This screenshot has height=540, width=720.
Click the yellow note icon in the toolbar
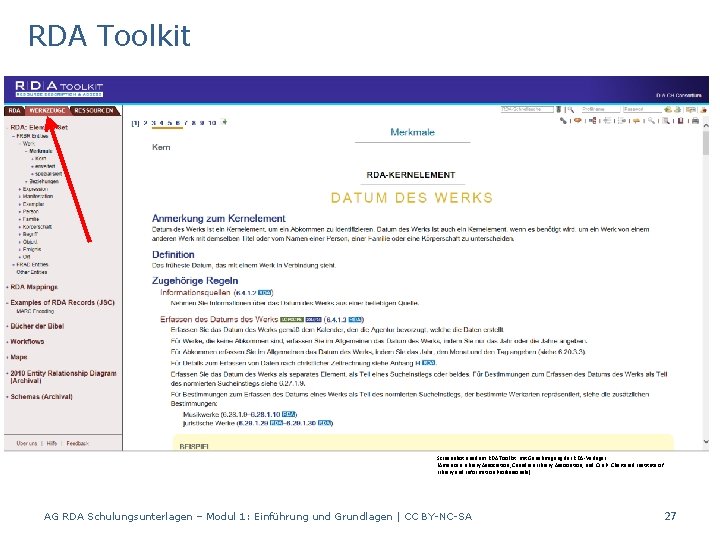636,121
